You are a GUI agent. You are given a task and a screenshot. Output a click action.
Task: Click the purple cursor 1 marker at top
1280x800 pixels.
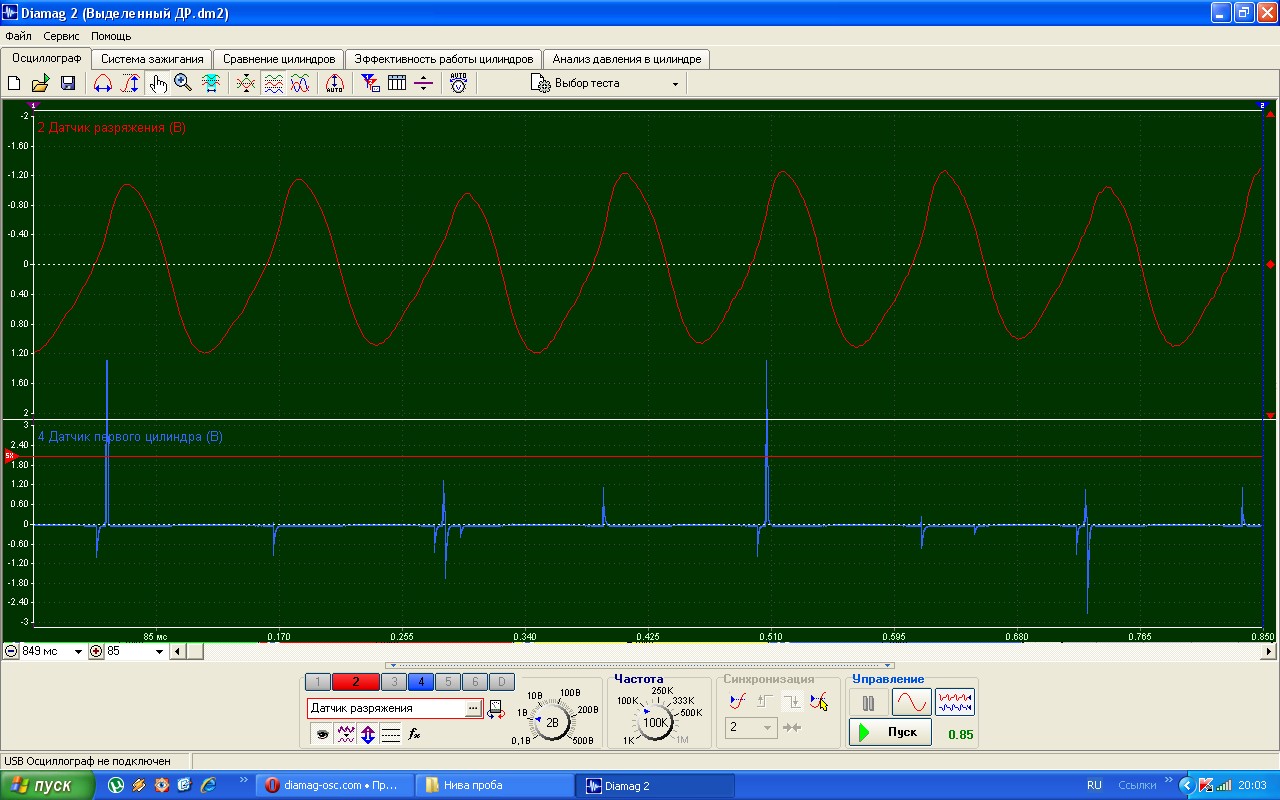33,104
